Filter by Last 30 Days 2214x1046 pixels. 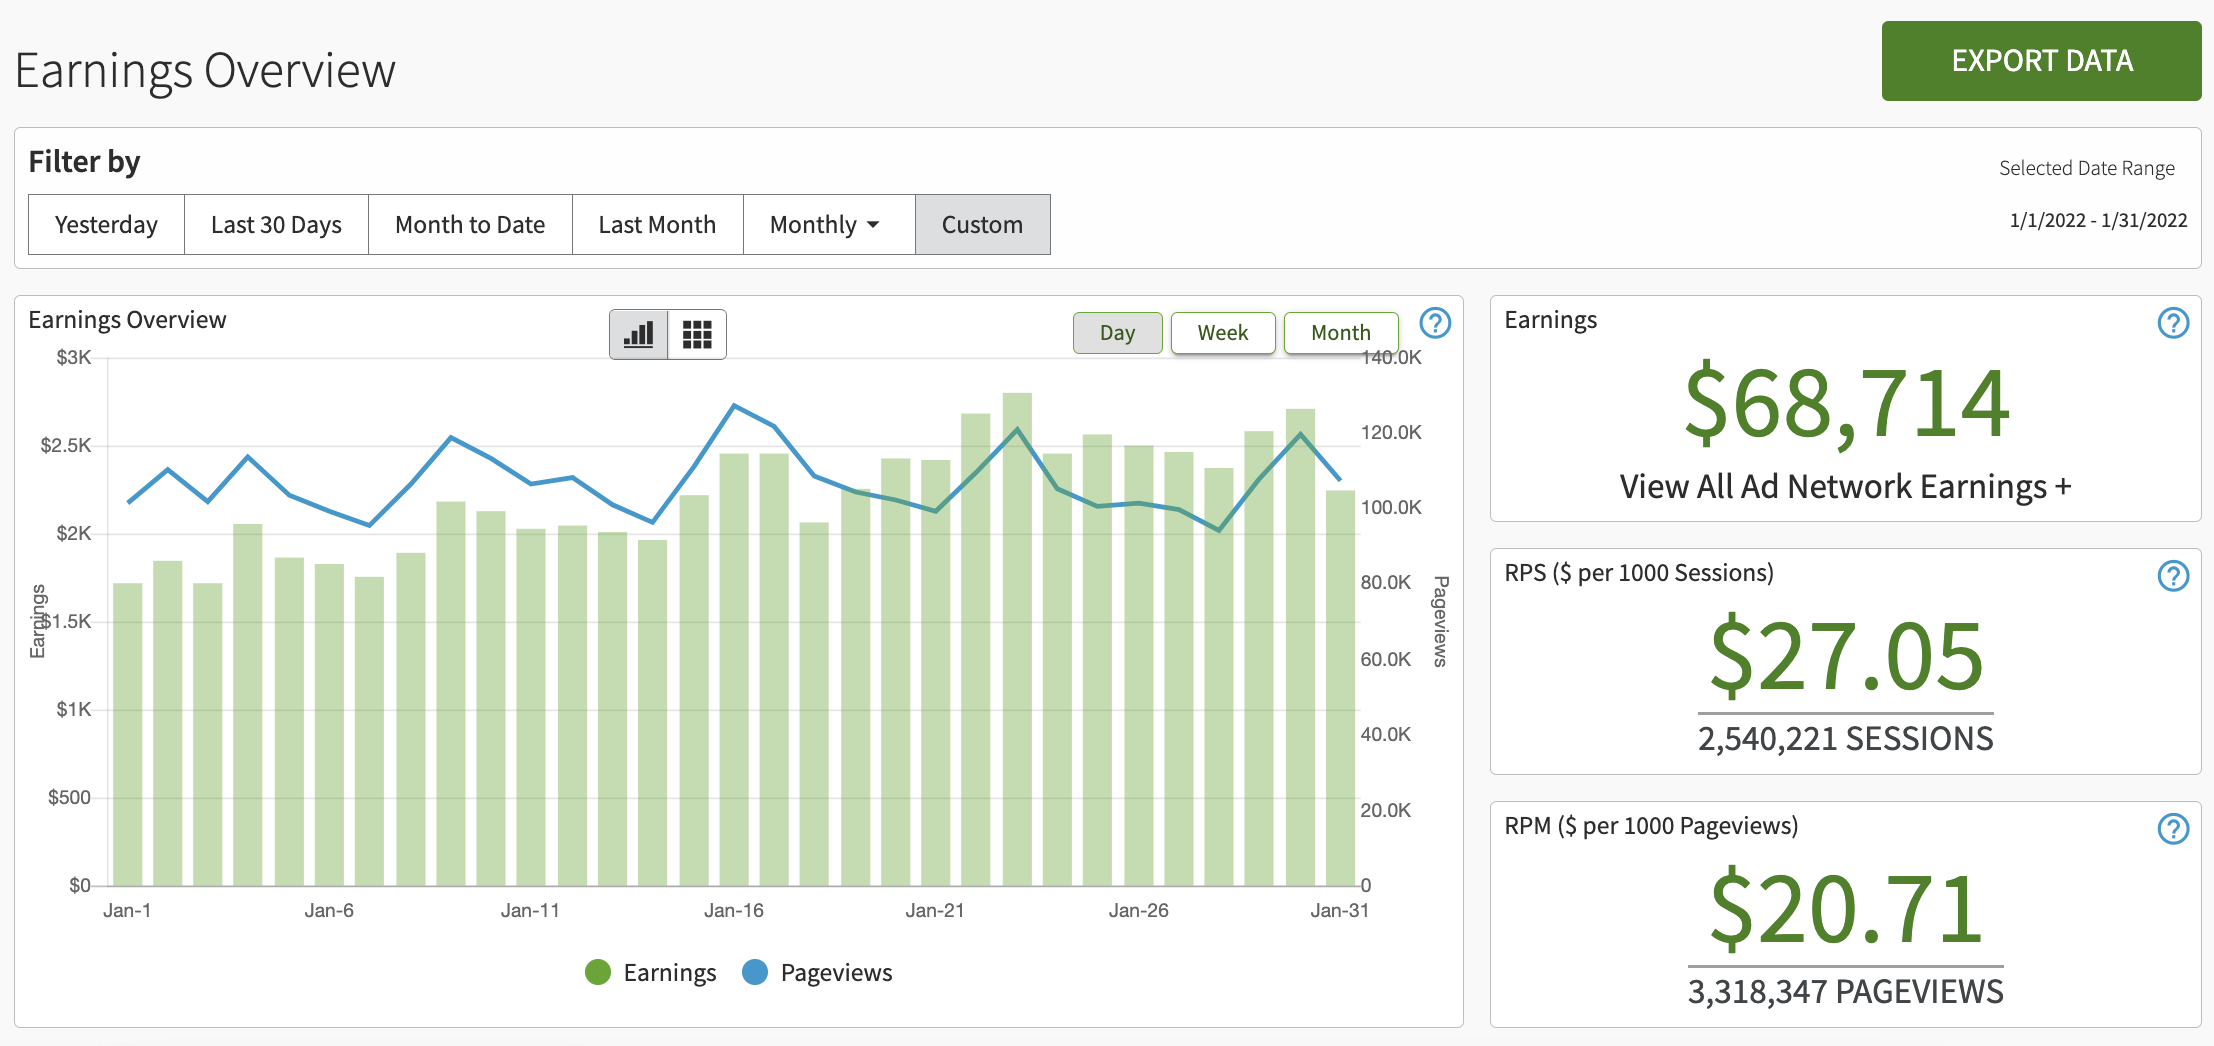click(x=276, y=225)
